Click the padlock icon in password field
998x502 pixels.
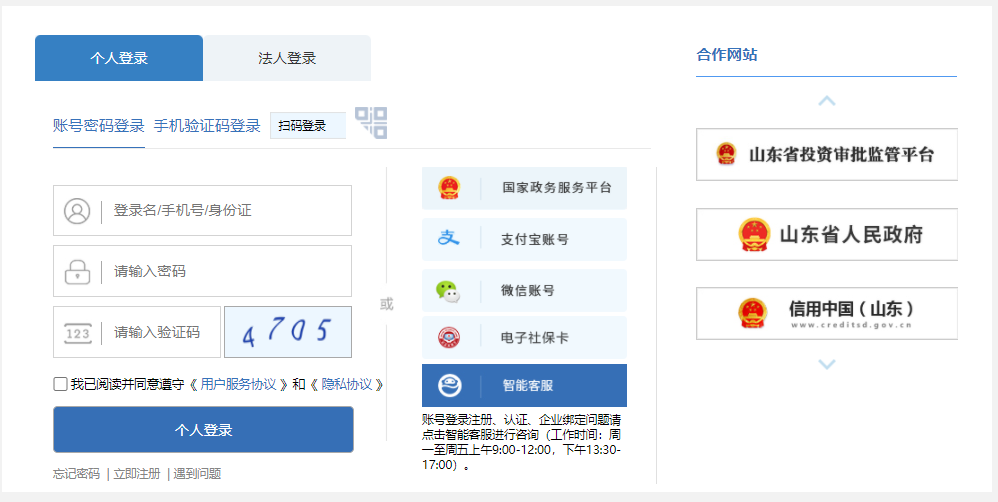[77, 271]
